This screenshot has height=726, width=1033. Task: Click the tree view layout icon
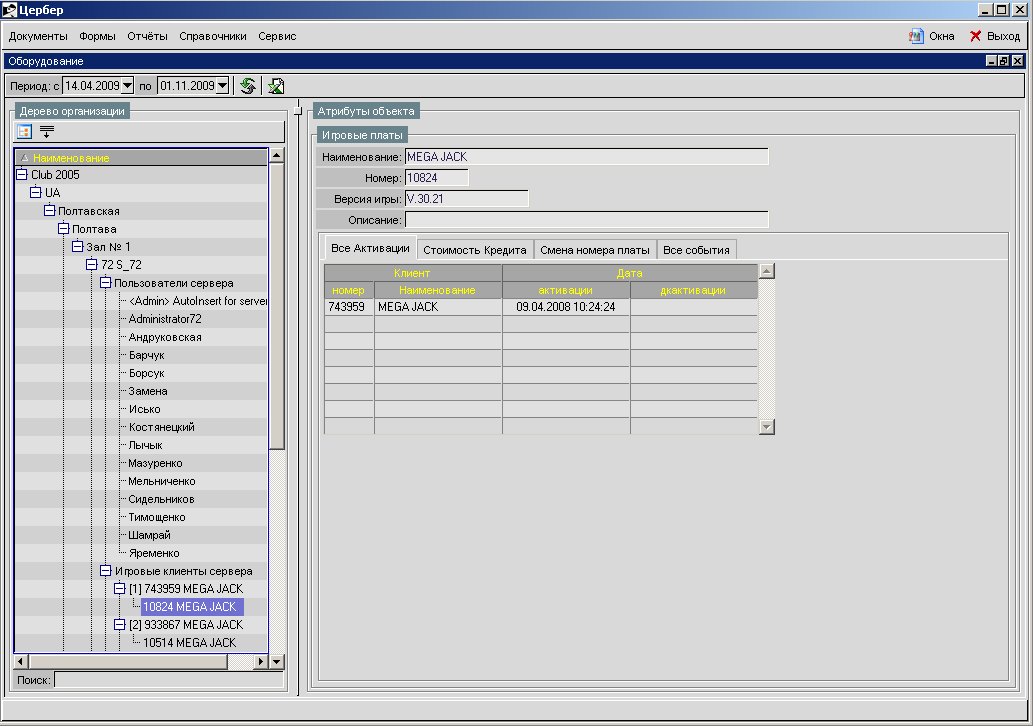(x=25, y=131)
